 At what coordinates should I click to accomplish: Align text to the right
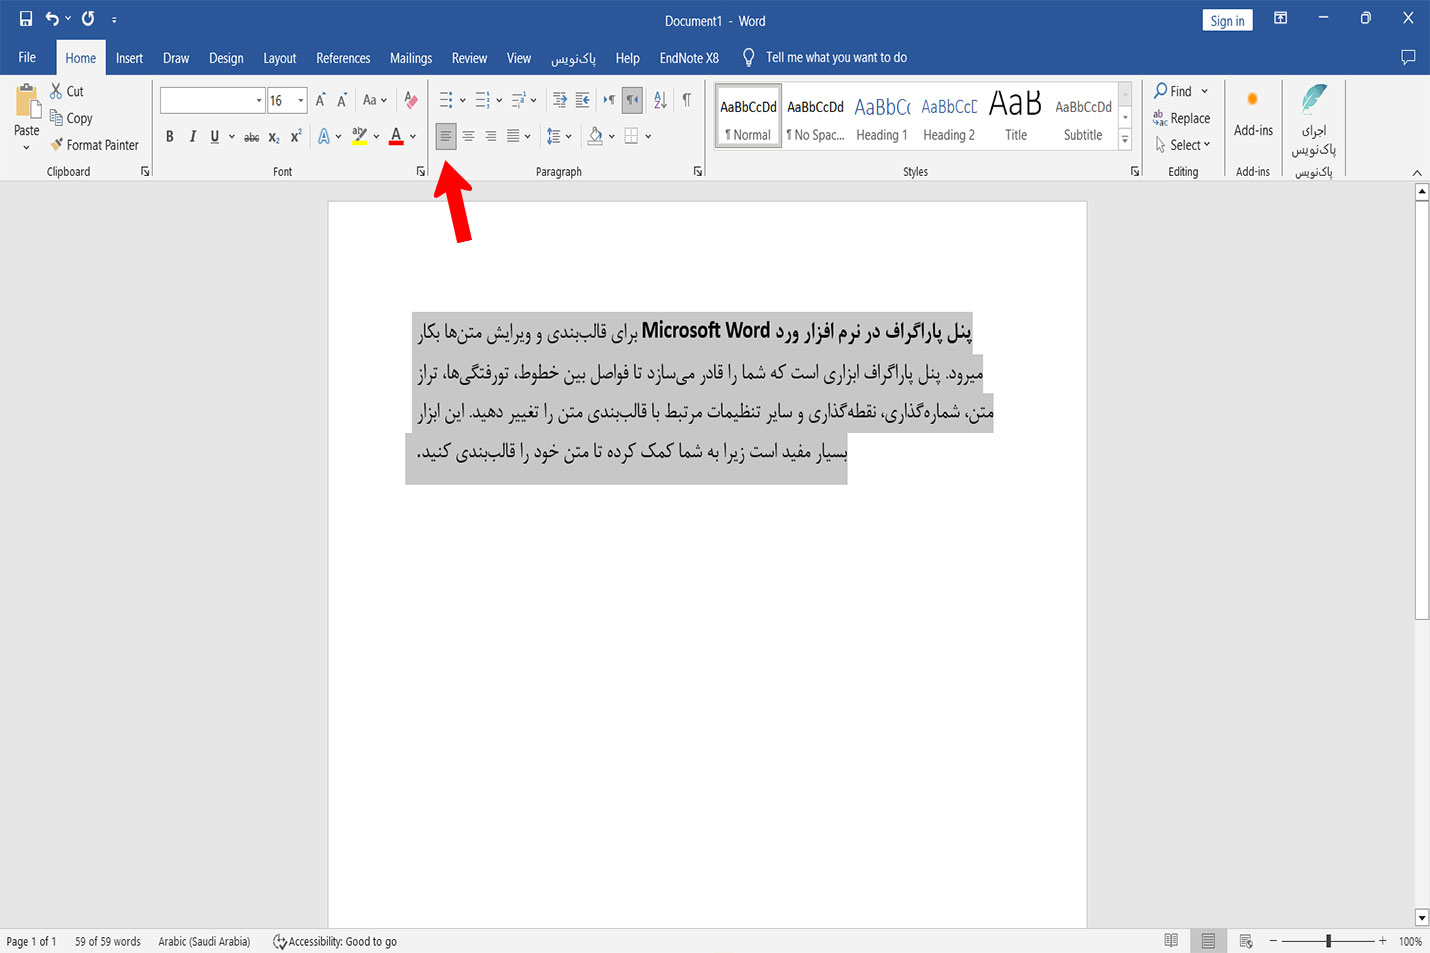(x=490, y=136)
